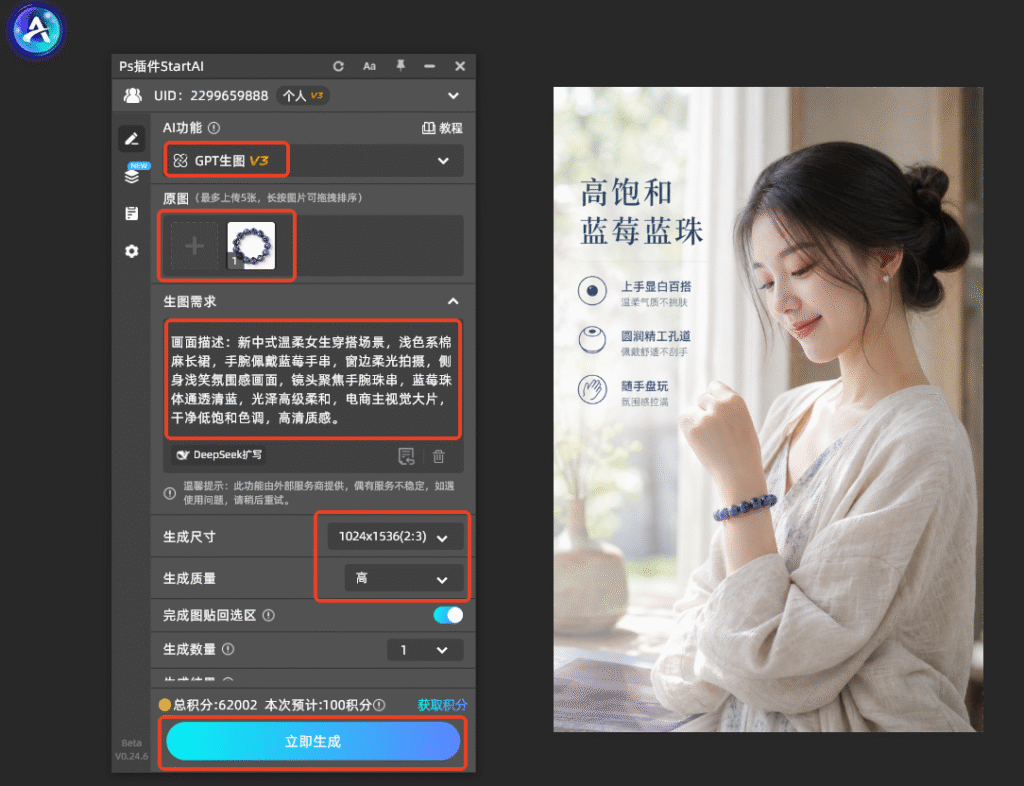Viewport: 1024px width, 786px height.
Task: Click the 个人 V3 membership badge
Action: 302,95
